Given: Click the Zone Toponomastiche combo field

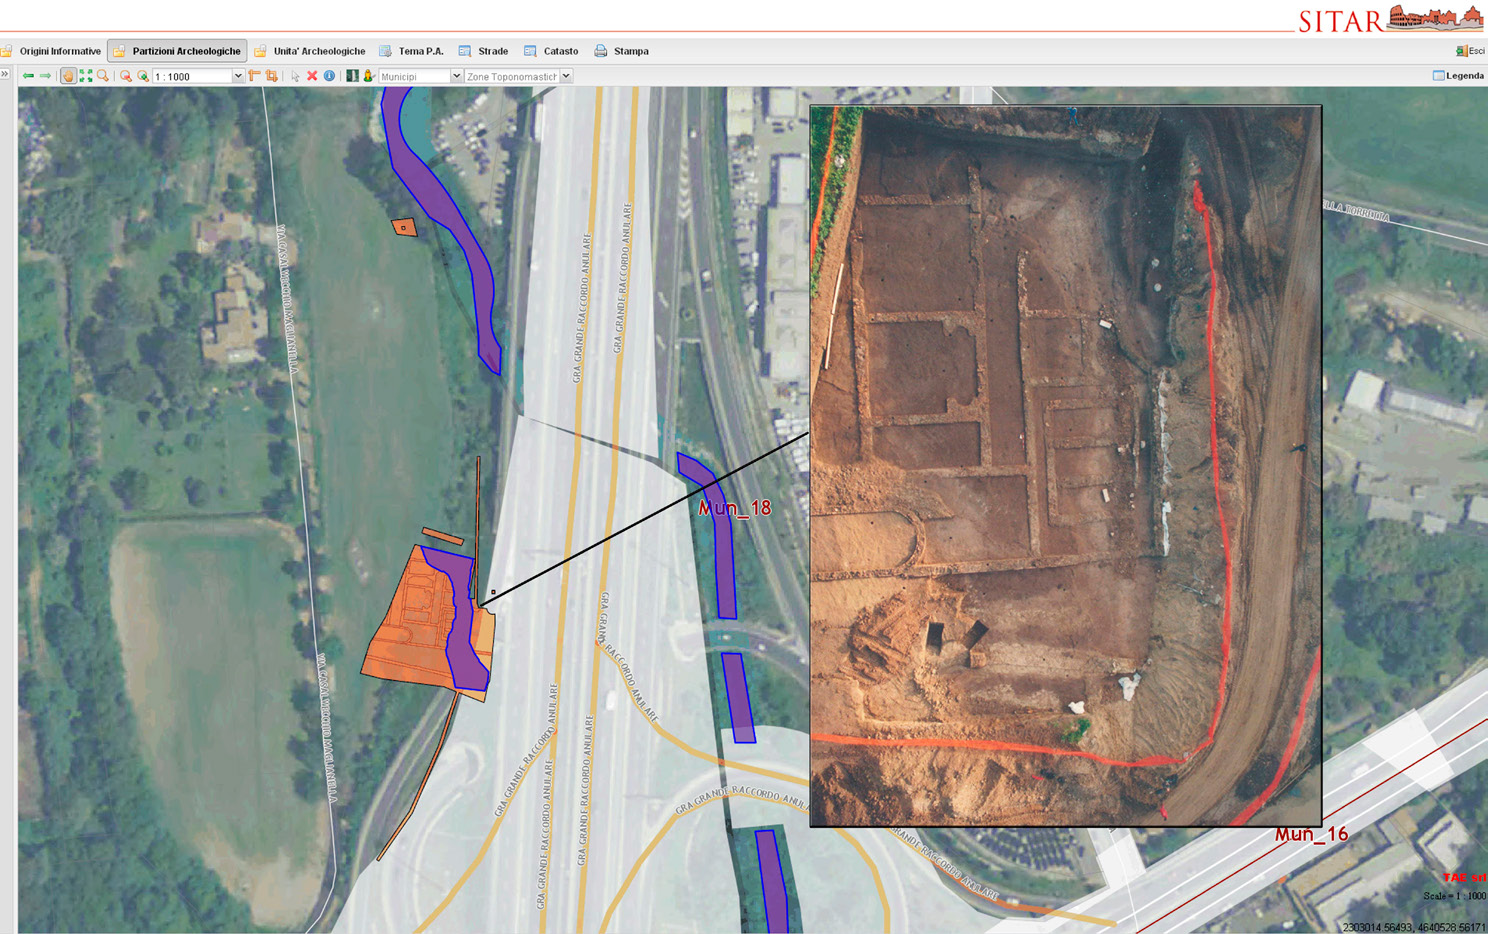Looking at the screenshot, I should pos(512,76).
